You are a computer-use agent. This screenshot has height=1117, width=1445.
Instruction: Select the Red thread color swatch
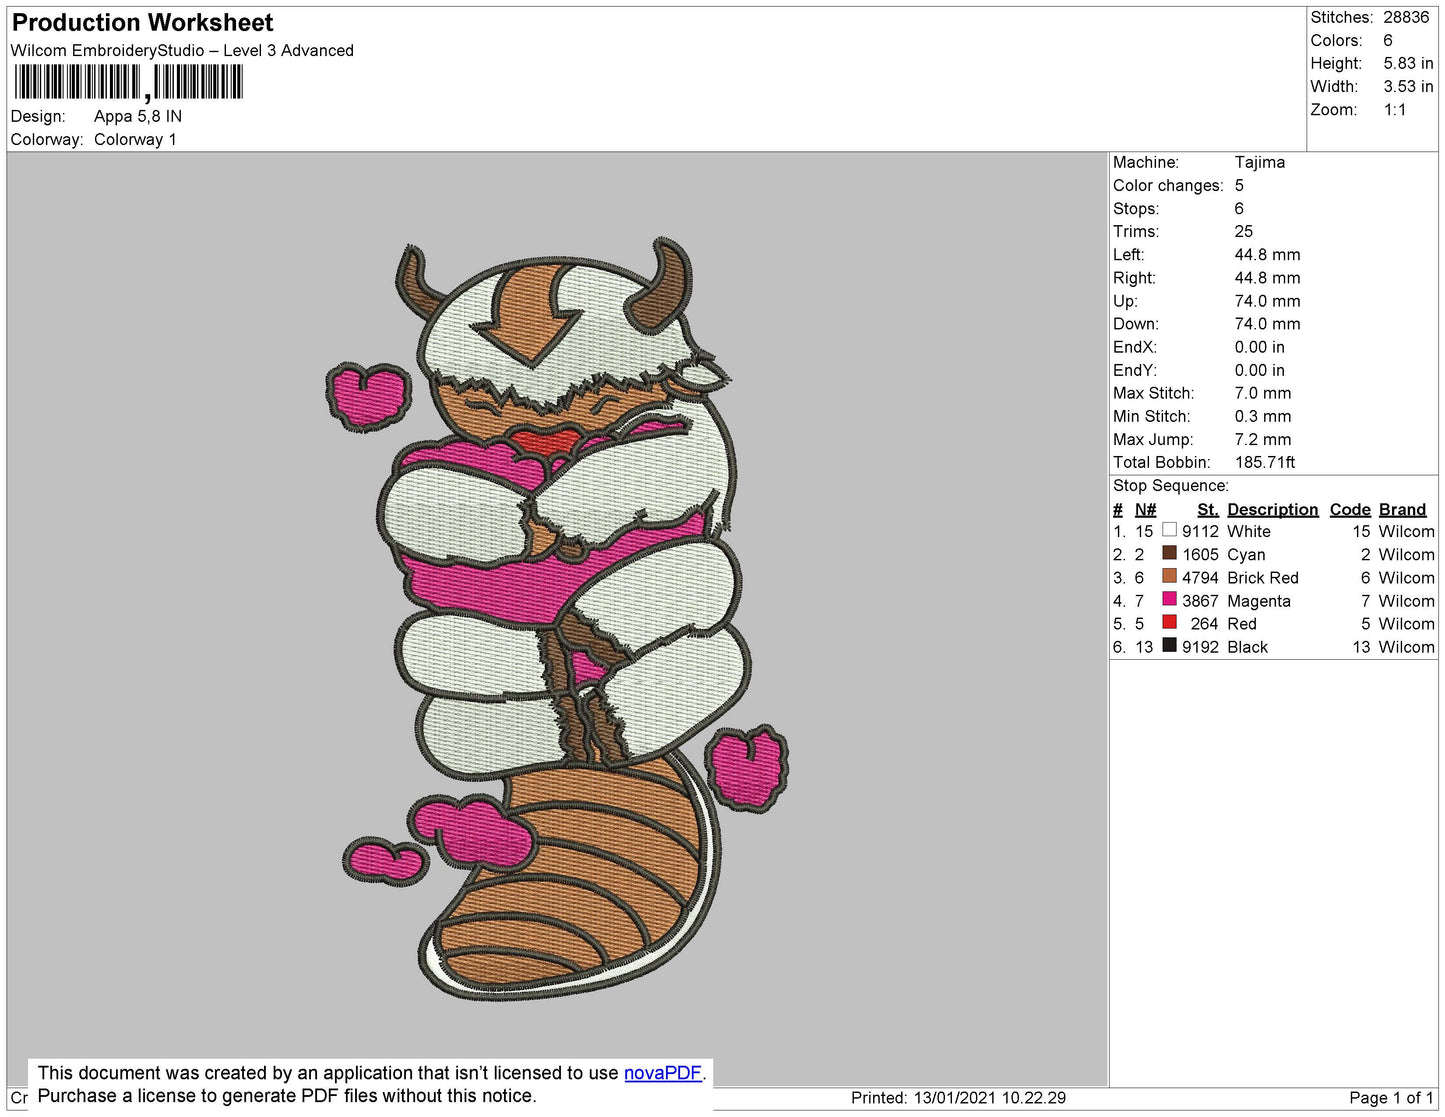coord(1169,622)
